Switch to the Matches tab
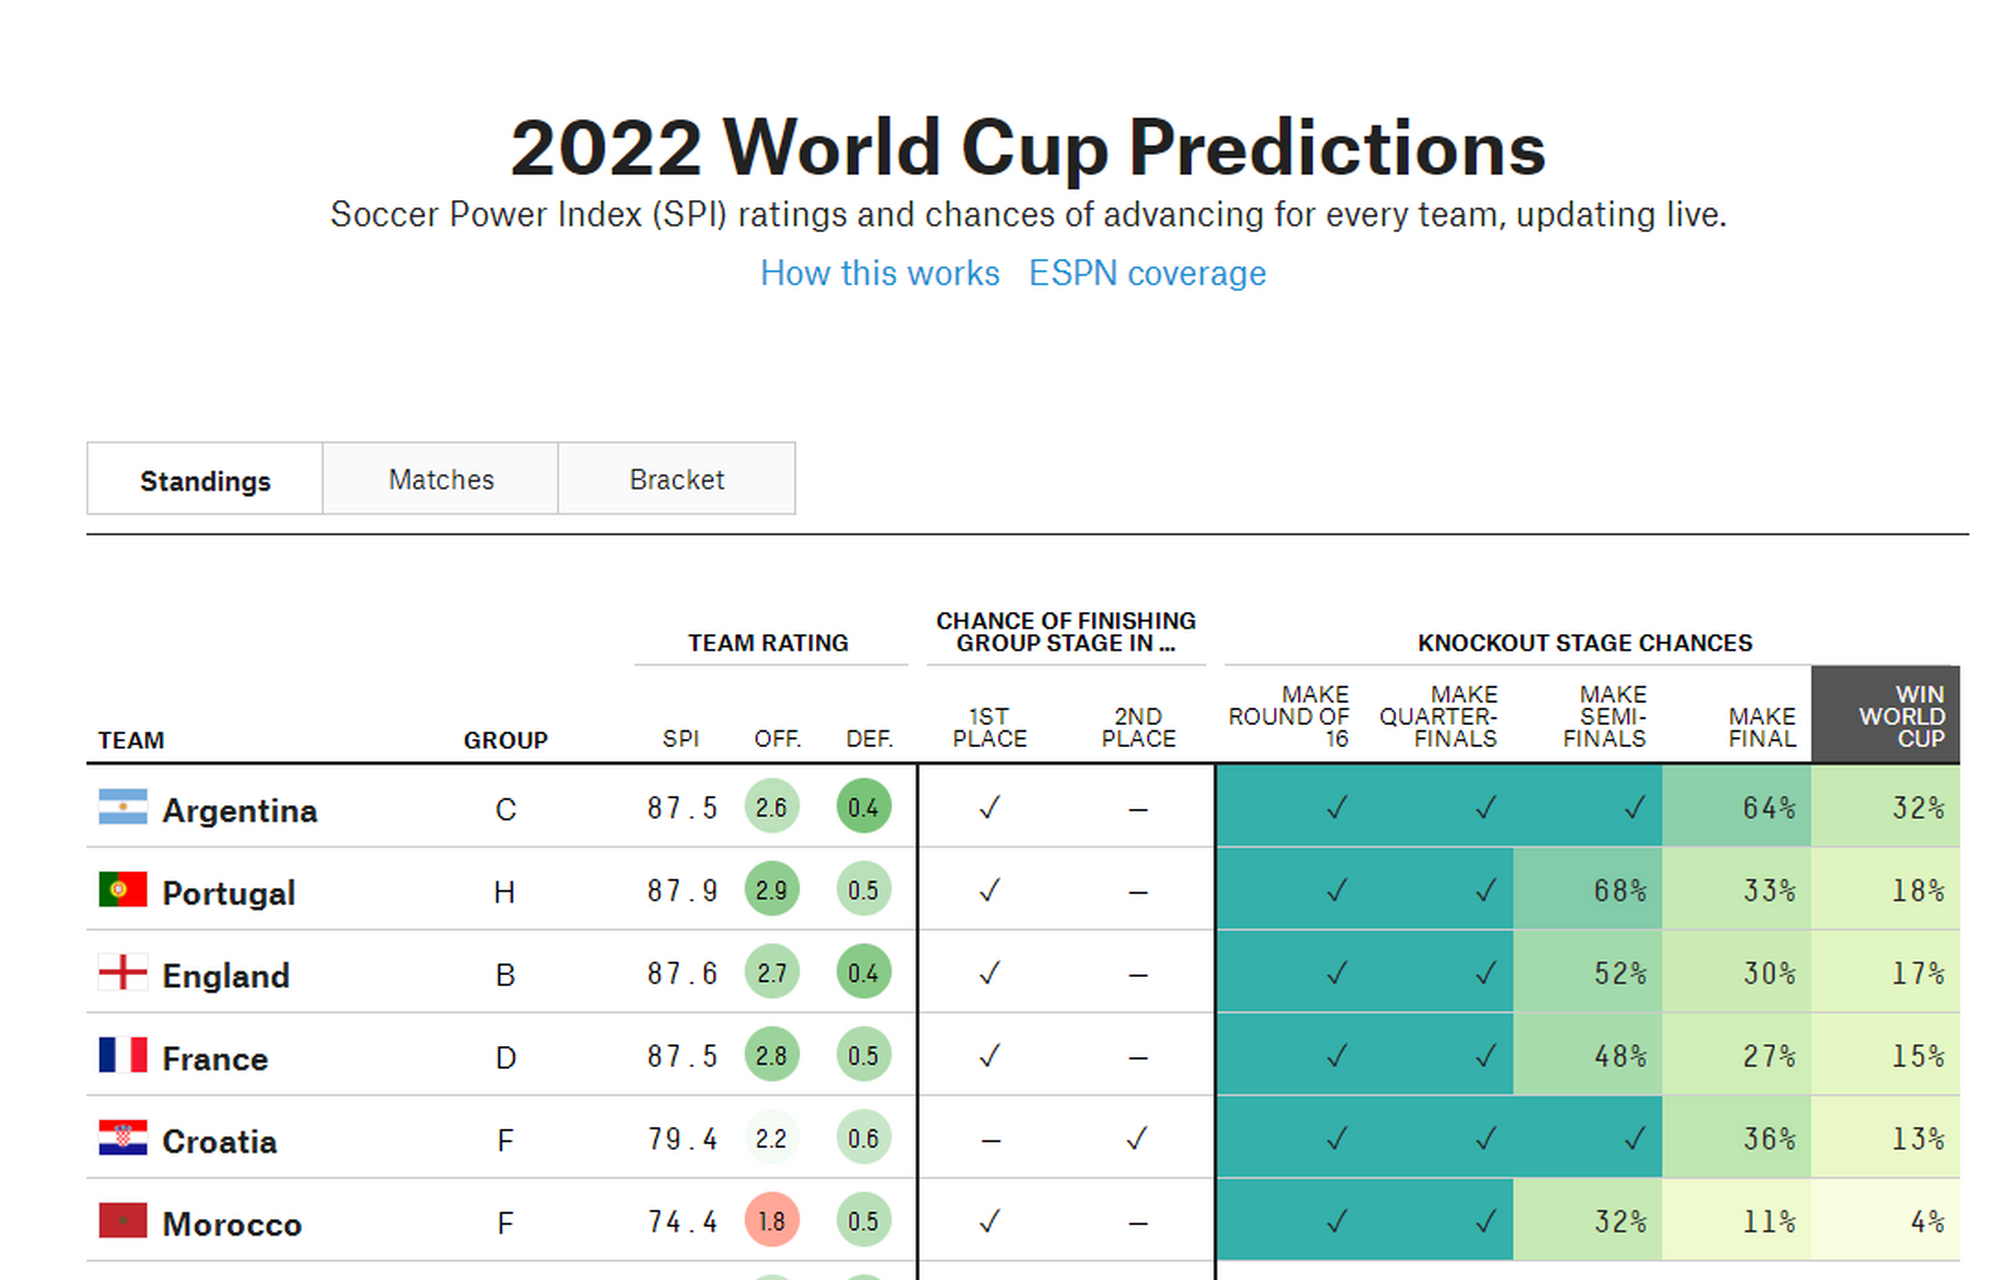The height and width of the screenshot is (1280, 2008). pos(441,480)
